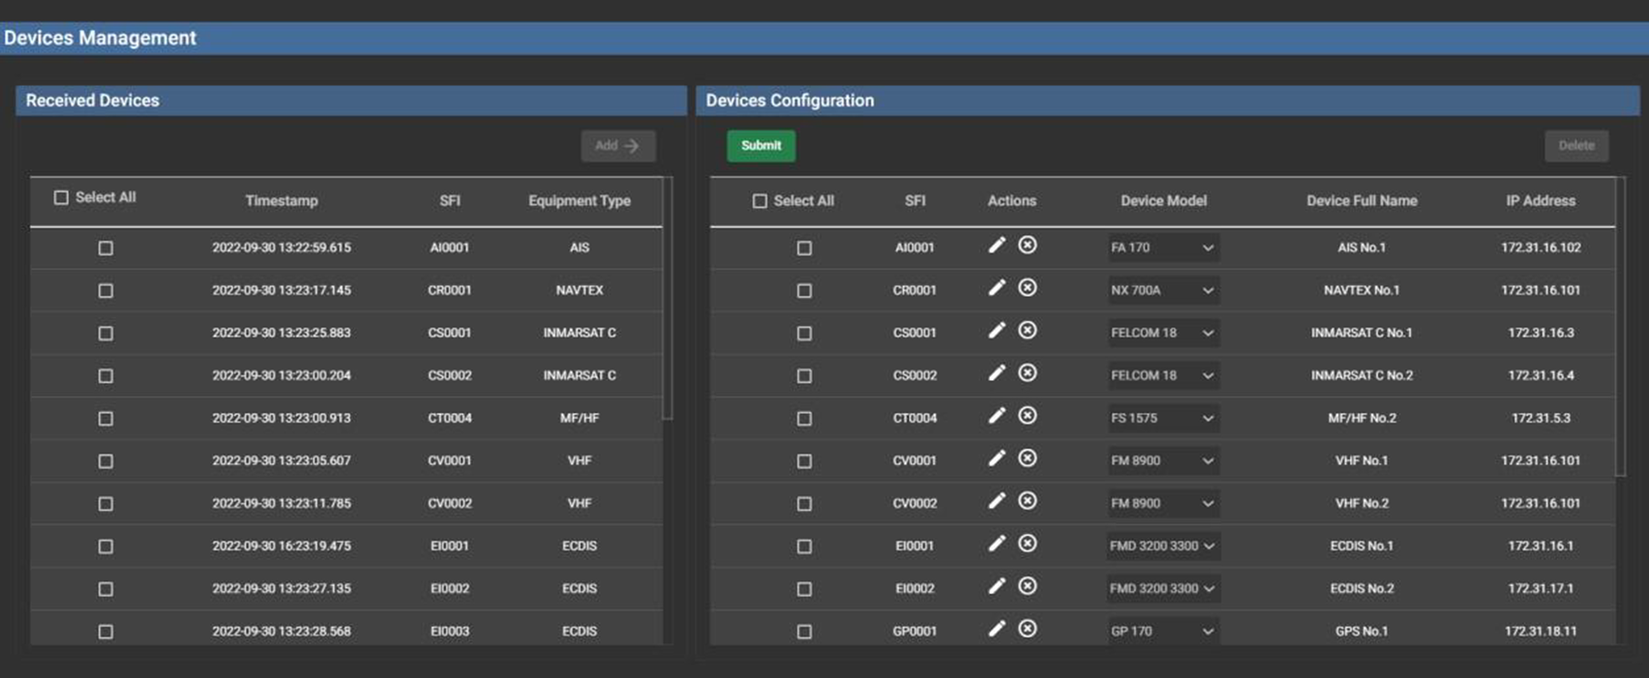This screenshot has height=678, width=1649.
Task: Edit the CV0002 device configuration
Action: (x=996, y=501)
